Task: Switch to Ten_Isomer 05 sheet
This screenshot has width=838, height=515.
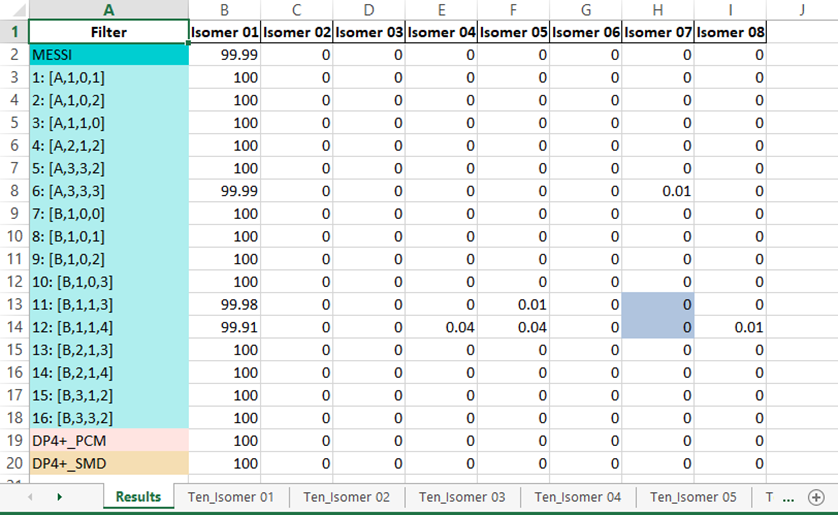Action: click(x=693, y=497)
